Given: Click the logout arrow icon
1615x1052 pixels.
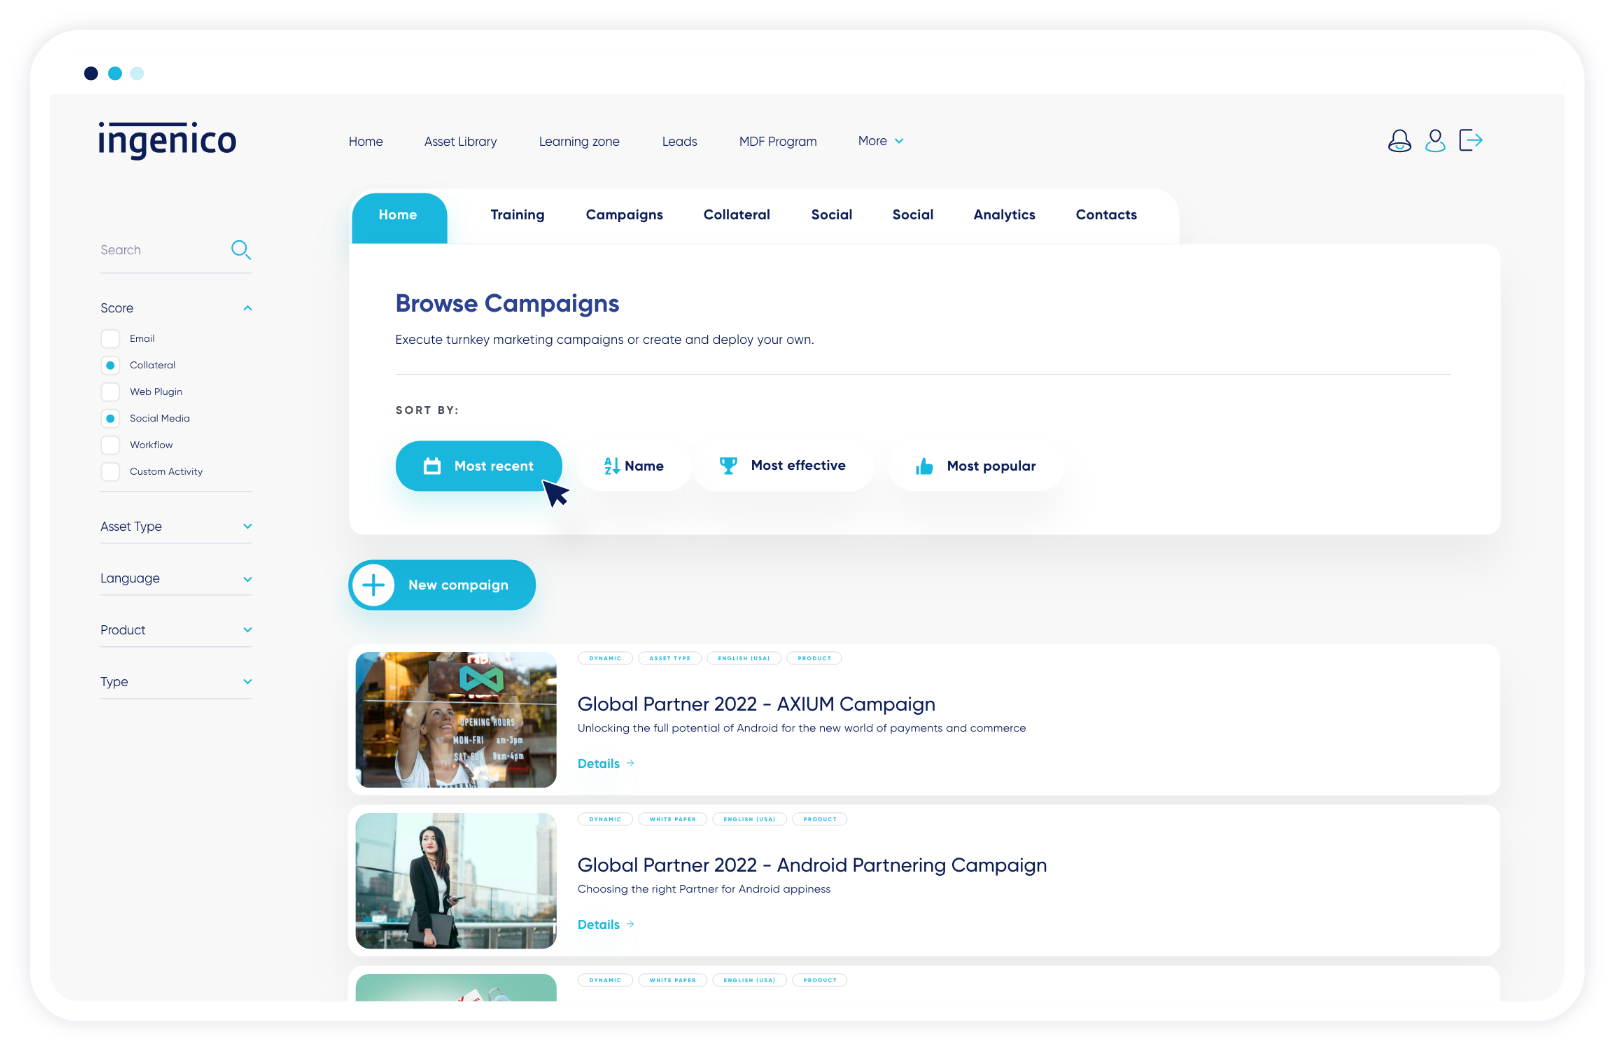Looking at the screenshot, I should click(x=1470, y=140).
